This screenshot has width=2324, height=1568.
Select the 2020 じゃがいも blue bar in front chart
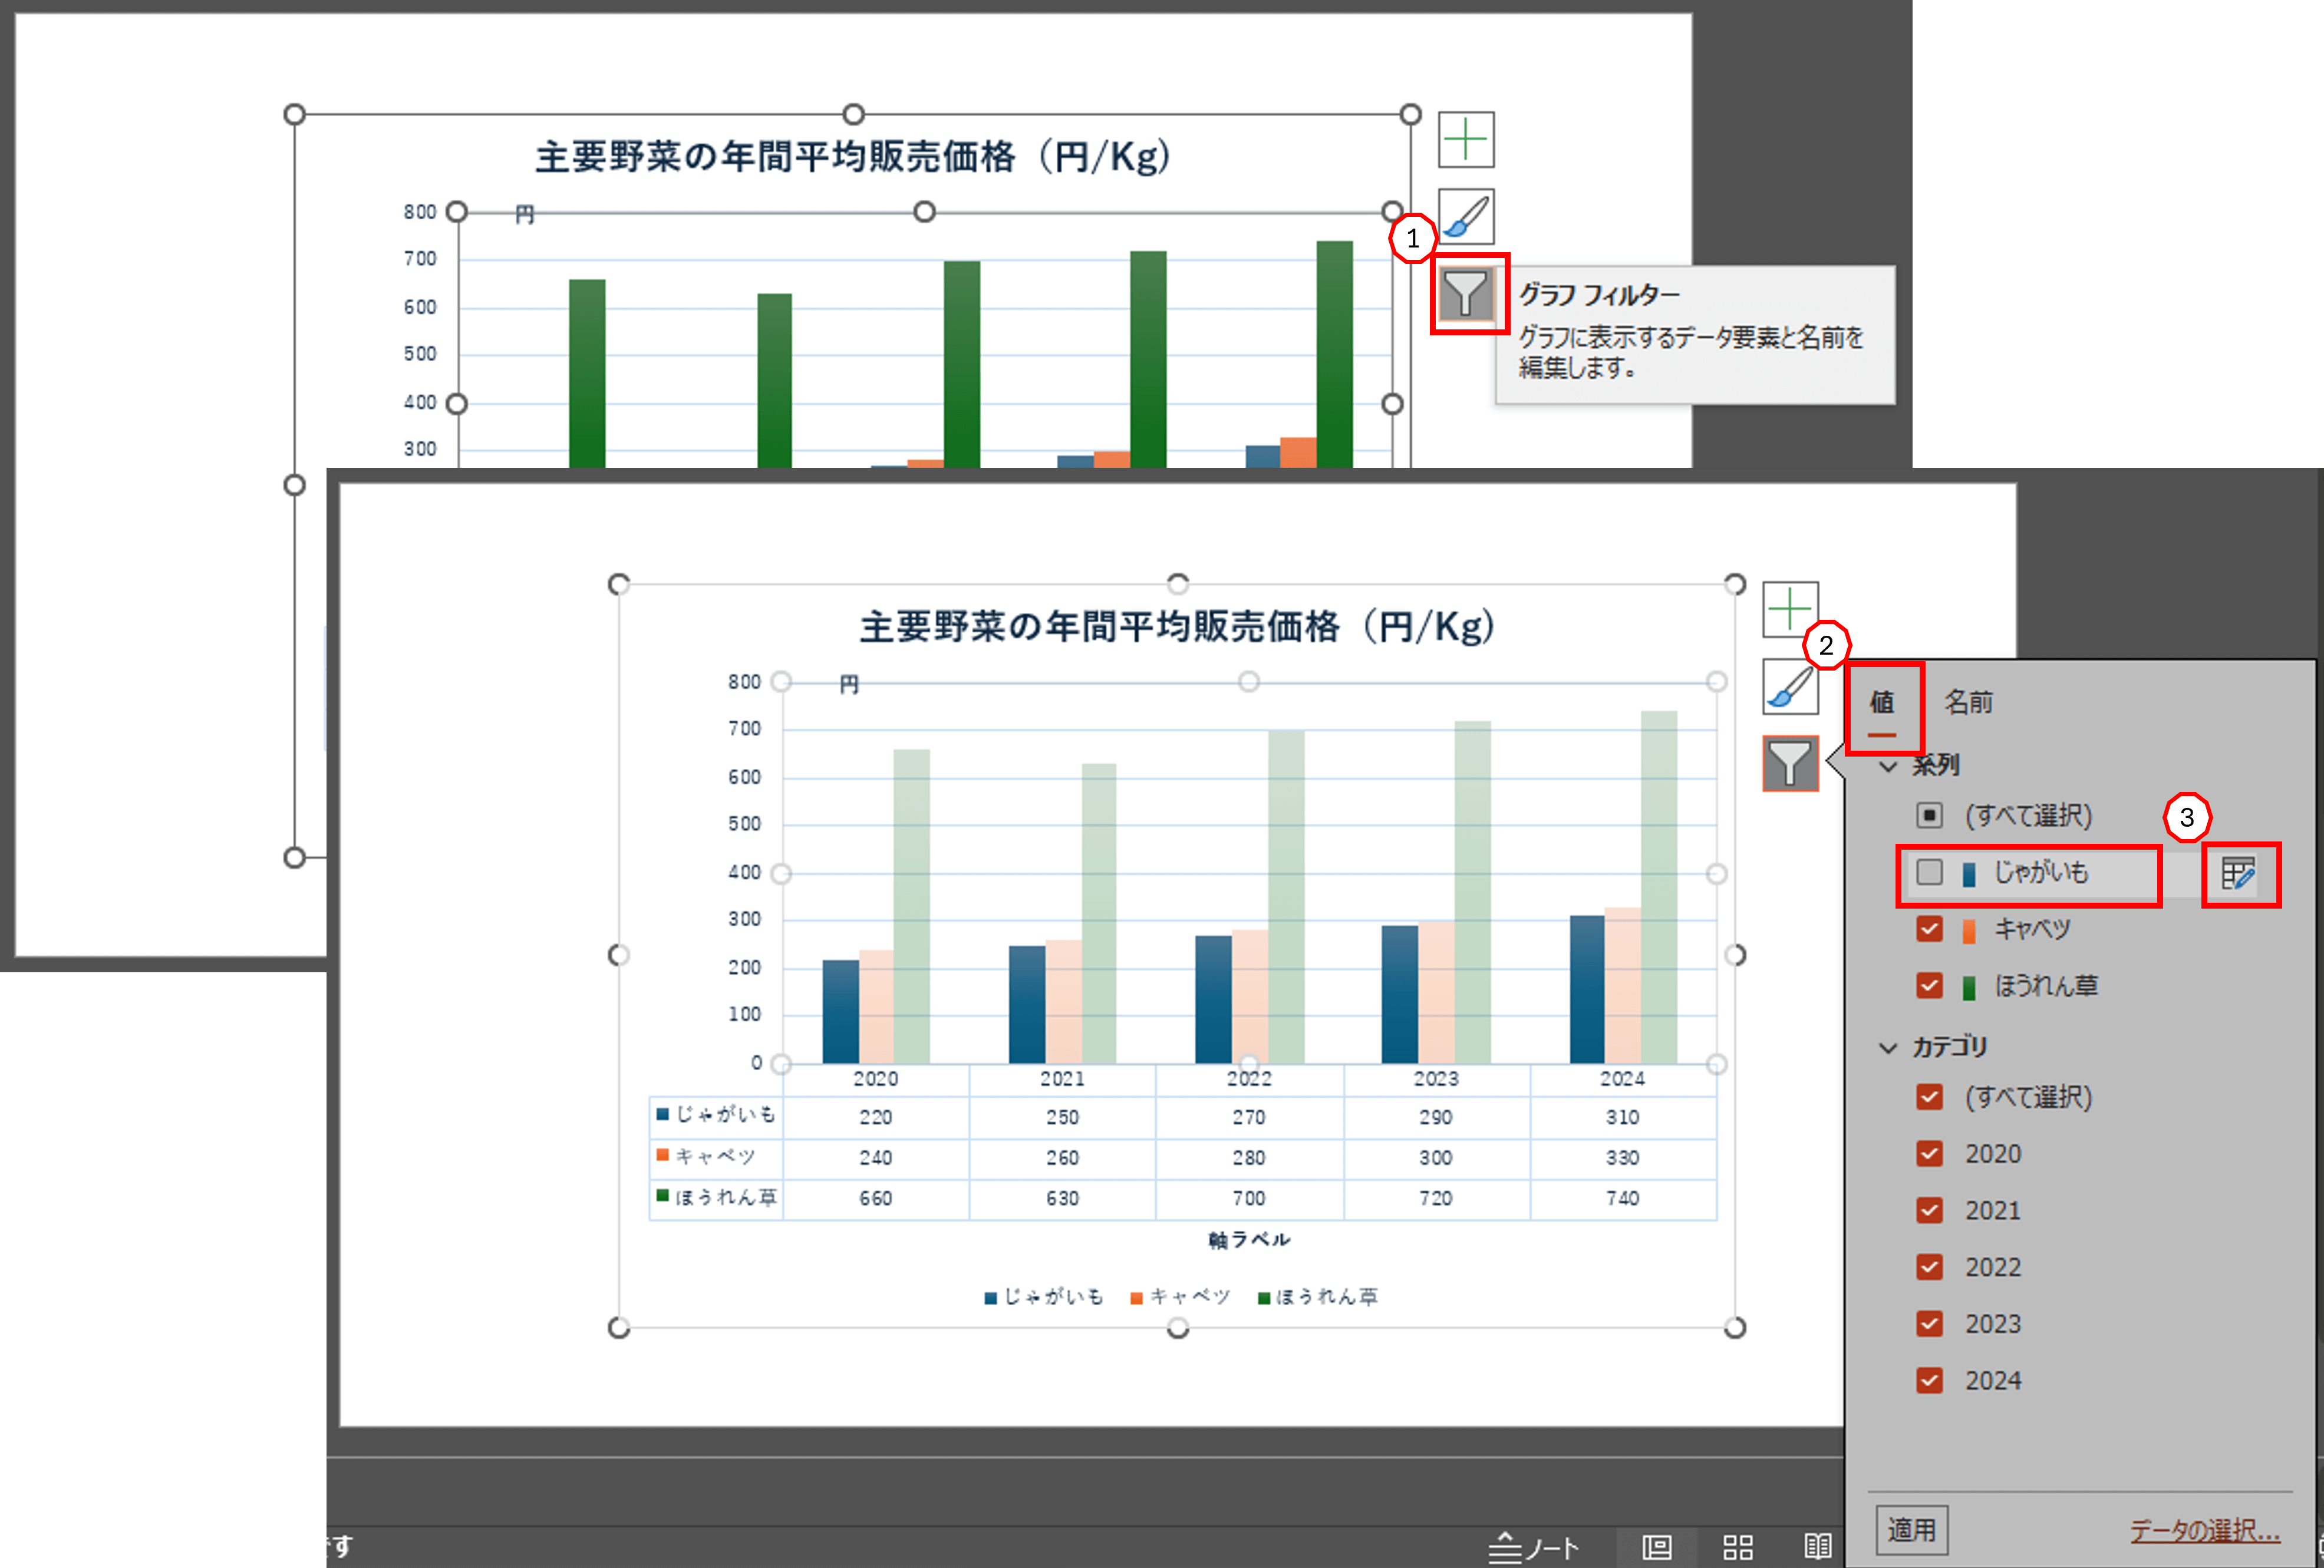840,1011
